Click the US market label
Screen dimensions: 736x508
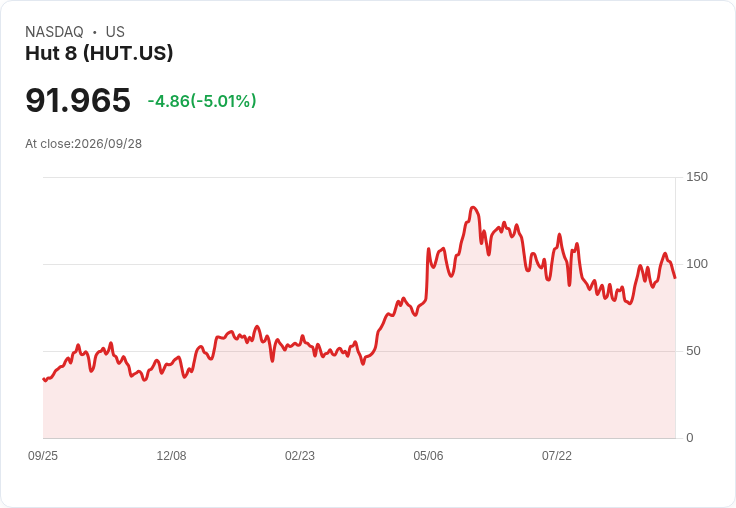[115, 32]
